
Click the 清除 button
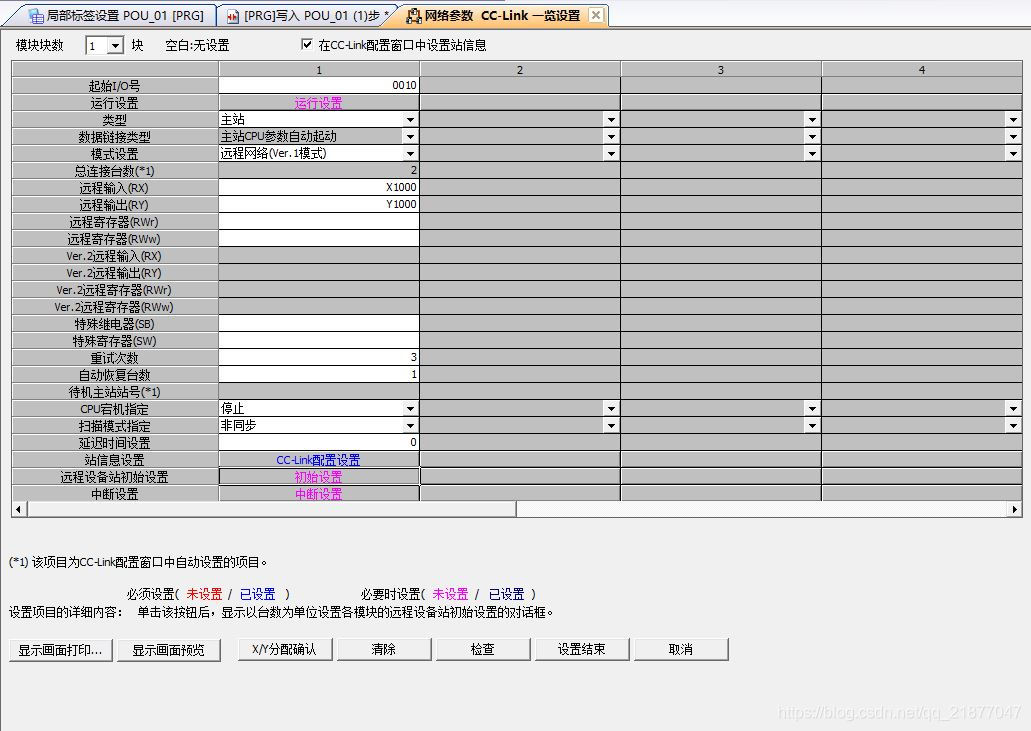point(383,649)
